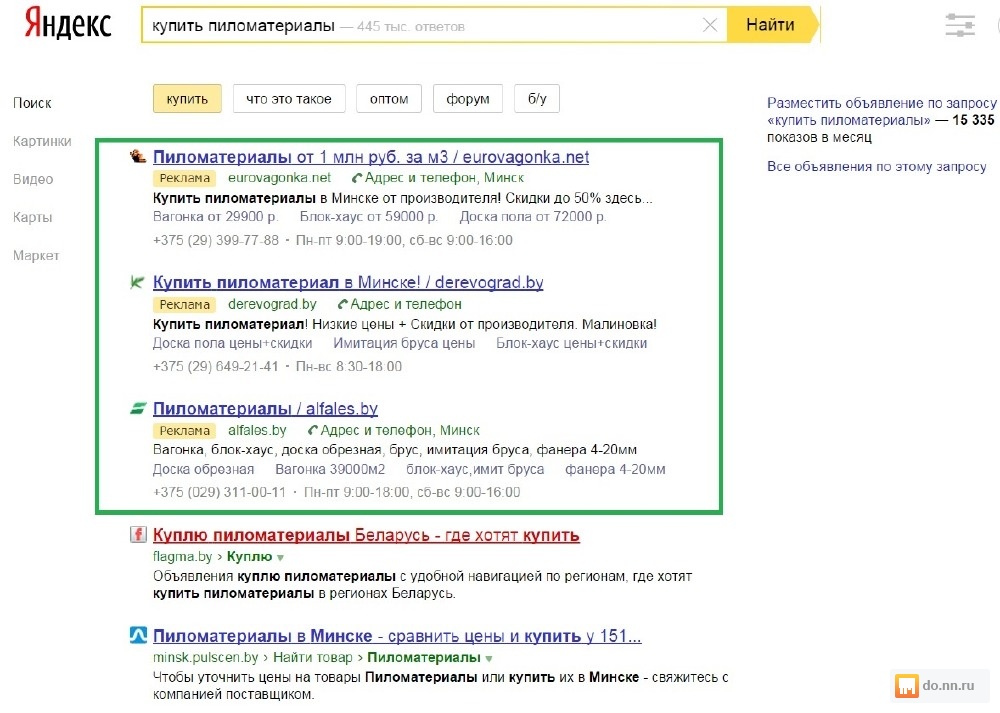Open 'Пиломатериалы от 1 млн руб' eurovagonka.net result
This screenshot has width=1000, height=713.
[371, 157]
